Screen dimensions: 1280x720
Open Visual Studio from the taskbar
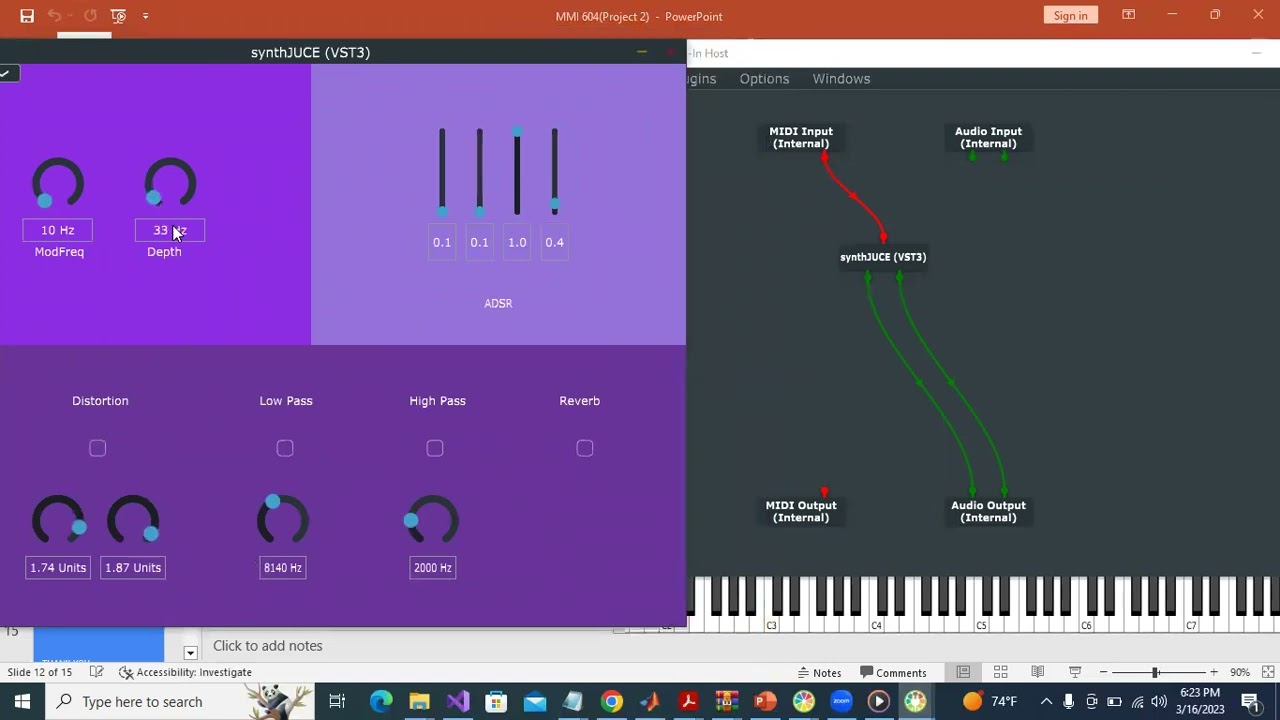point(458,702)
